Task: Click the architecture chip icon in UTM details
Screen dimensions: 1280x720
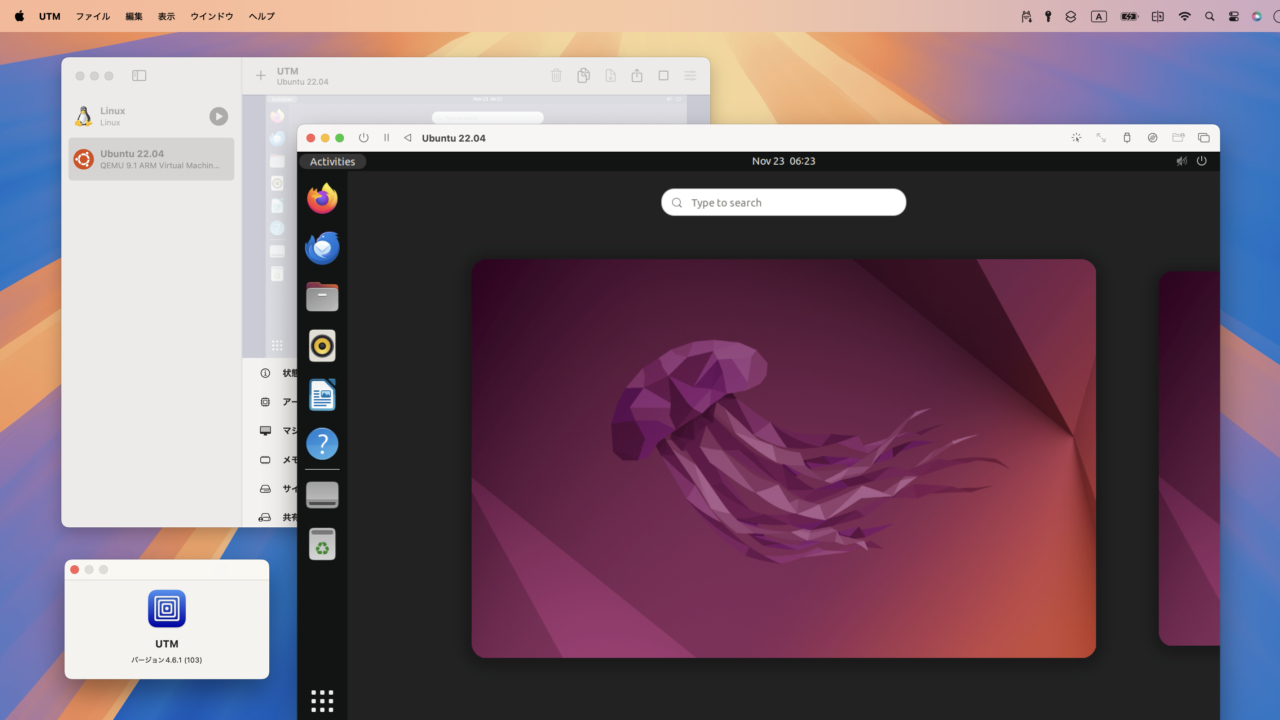Action: (x=265, y=402)
